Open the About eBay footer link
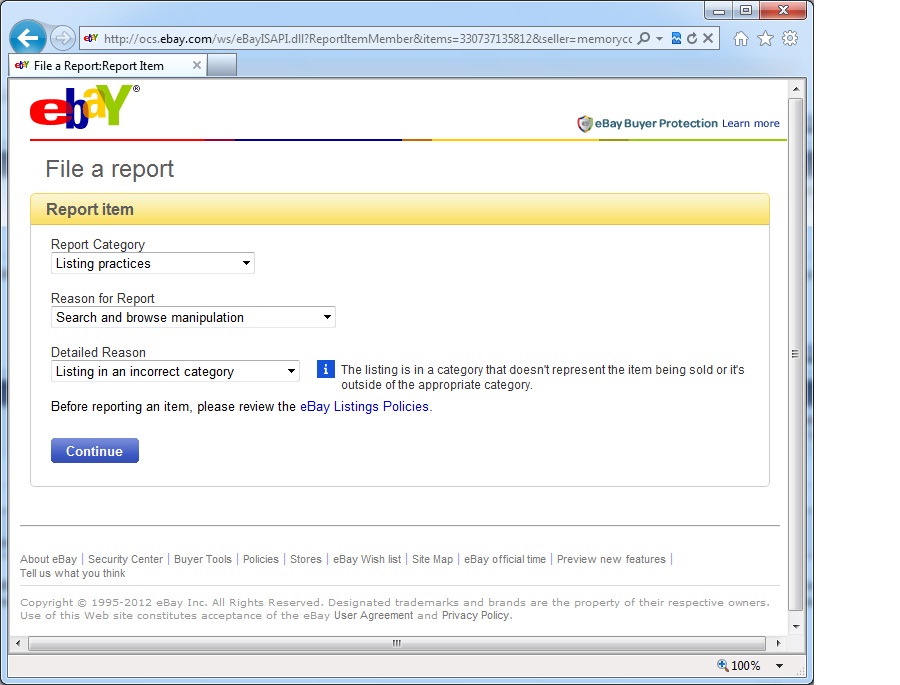Viewport: 900px width, 685px height. click(48, 559)
